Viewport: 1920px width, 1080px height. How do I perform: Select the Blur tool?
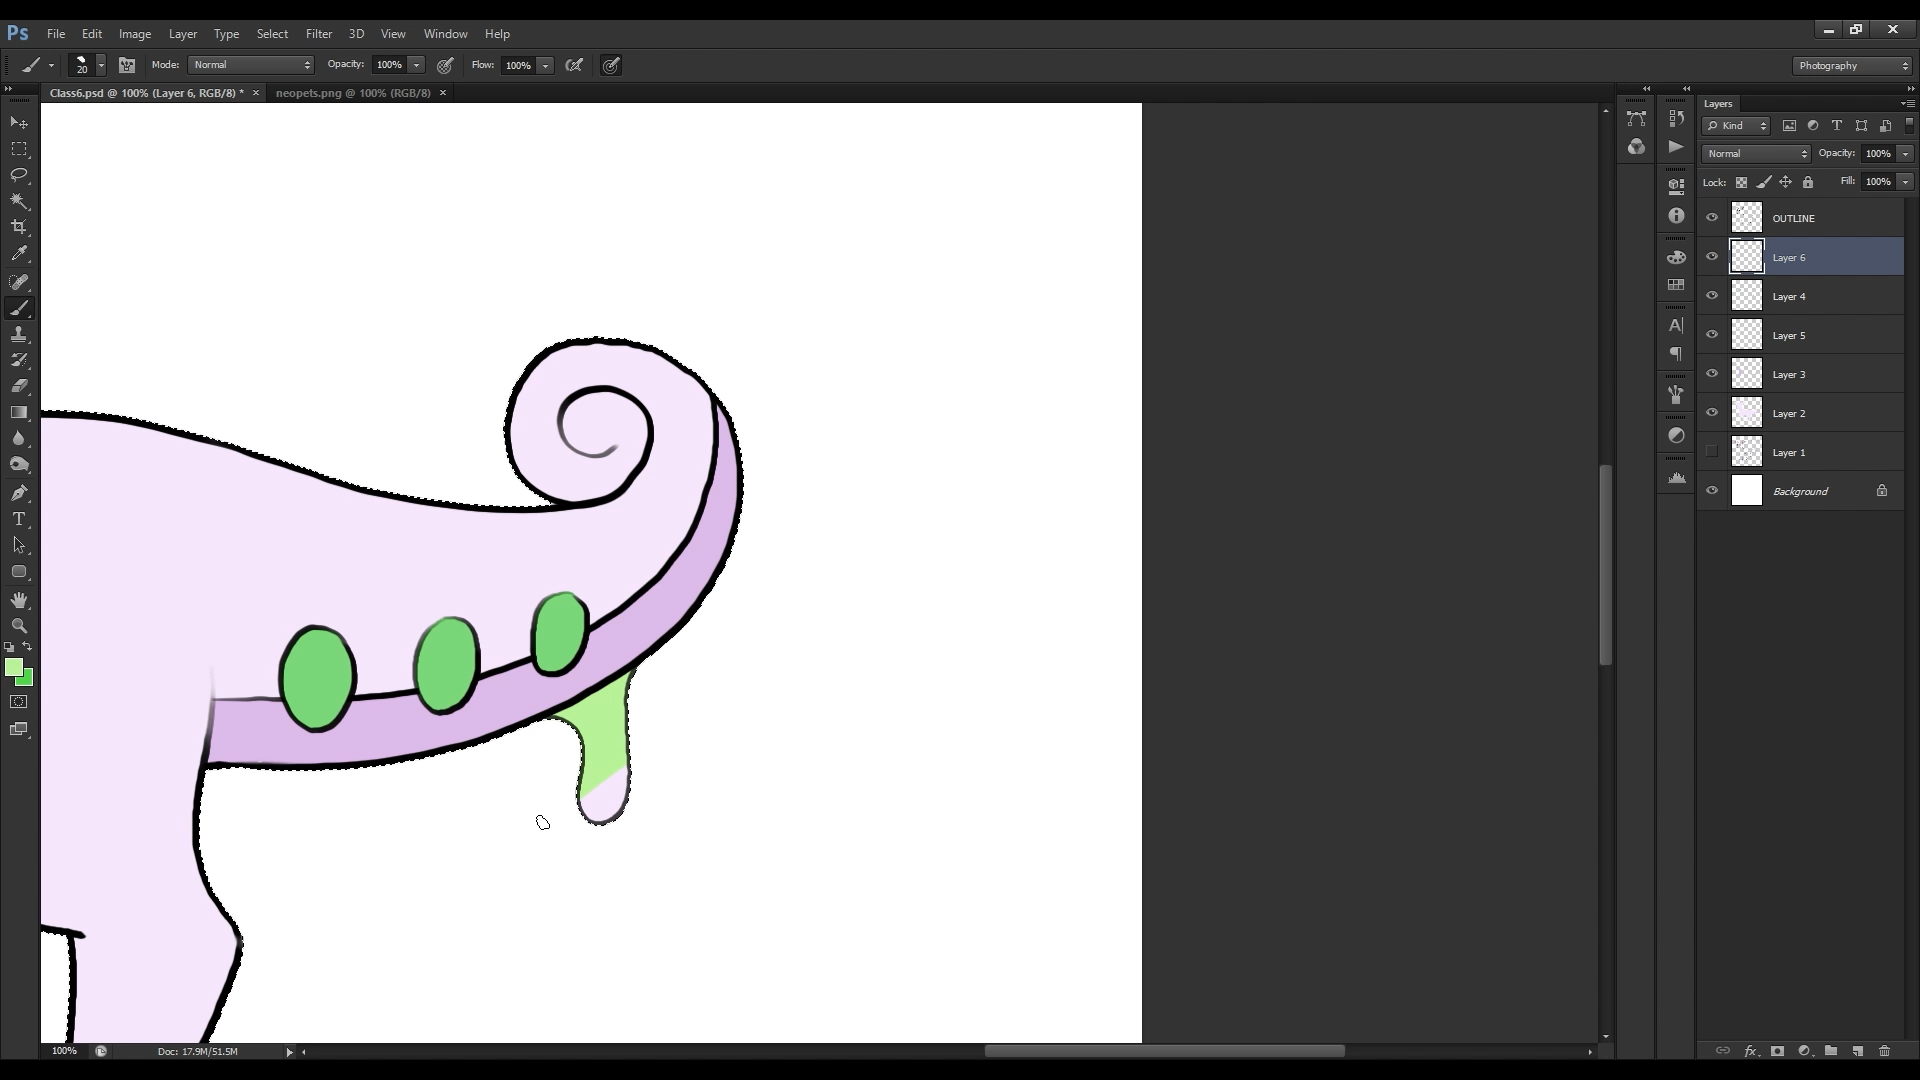coord(19,438)
